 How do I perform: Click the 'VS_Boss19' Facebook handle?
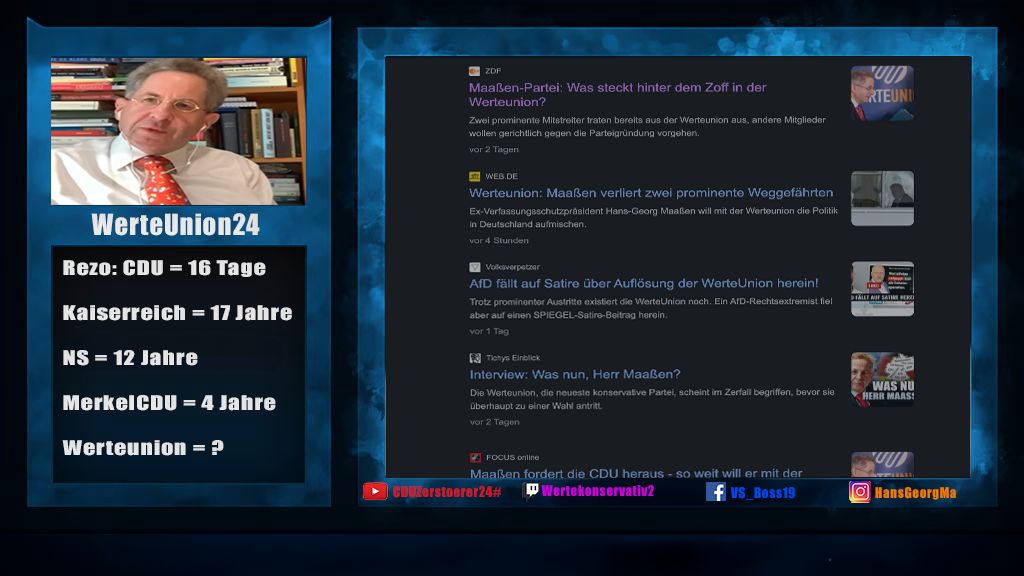tap(762, 493)
